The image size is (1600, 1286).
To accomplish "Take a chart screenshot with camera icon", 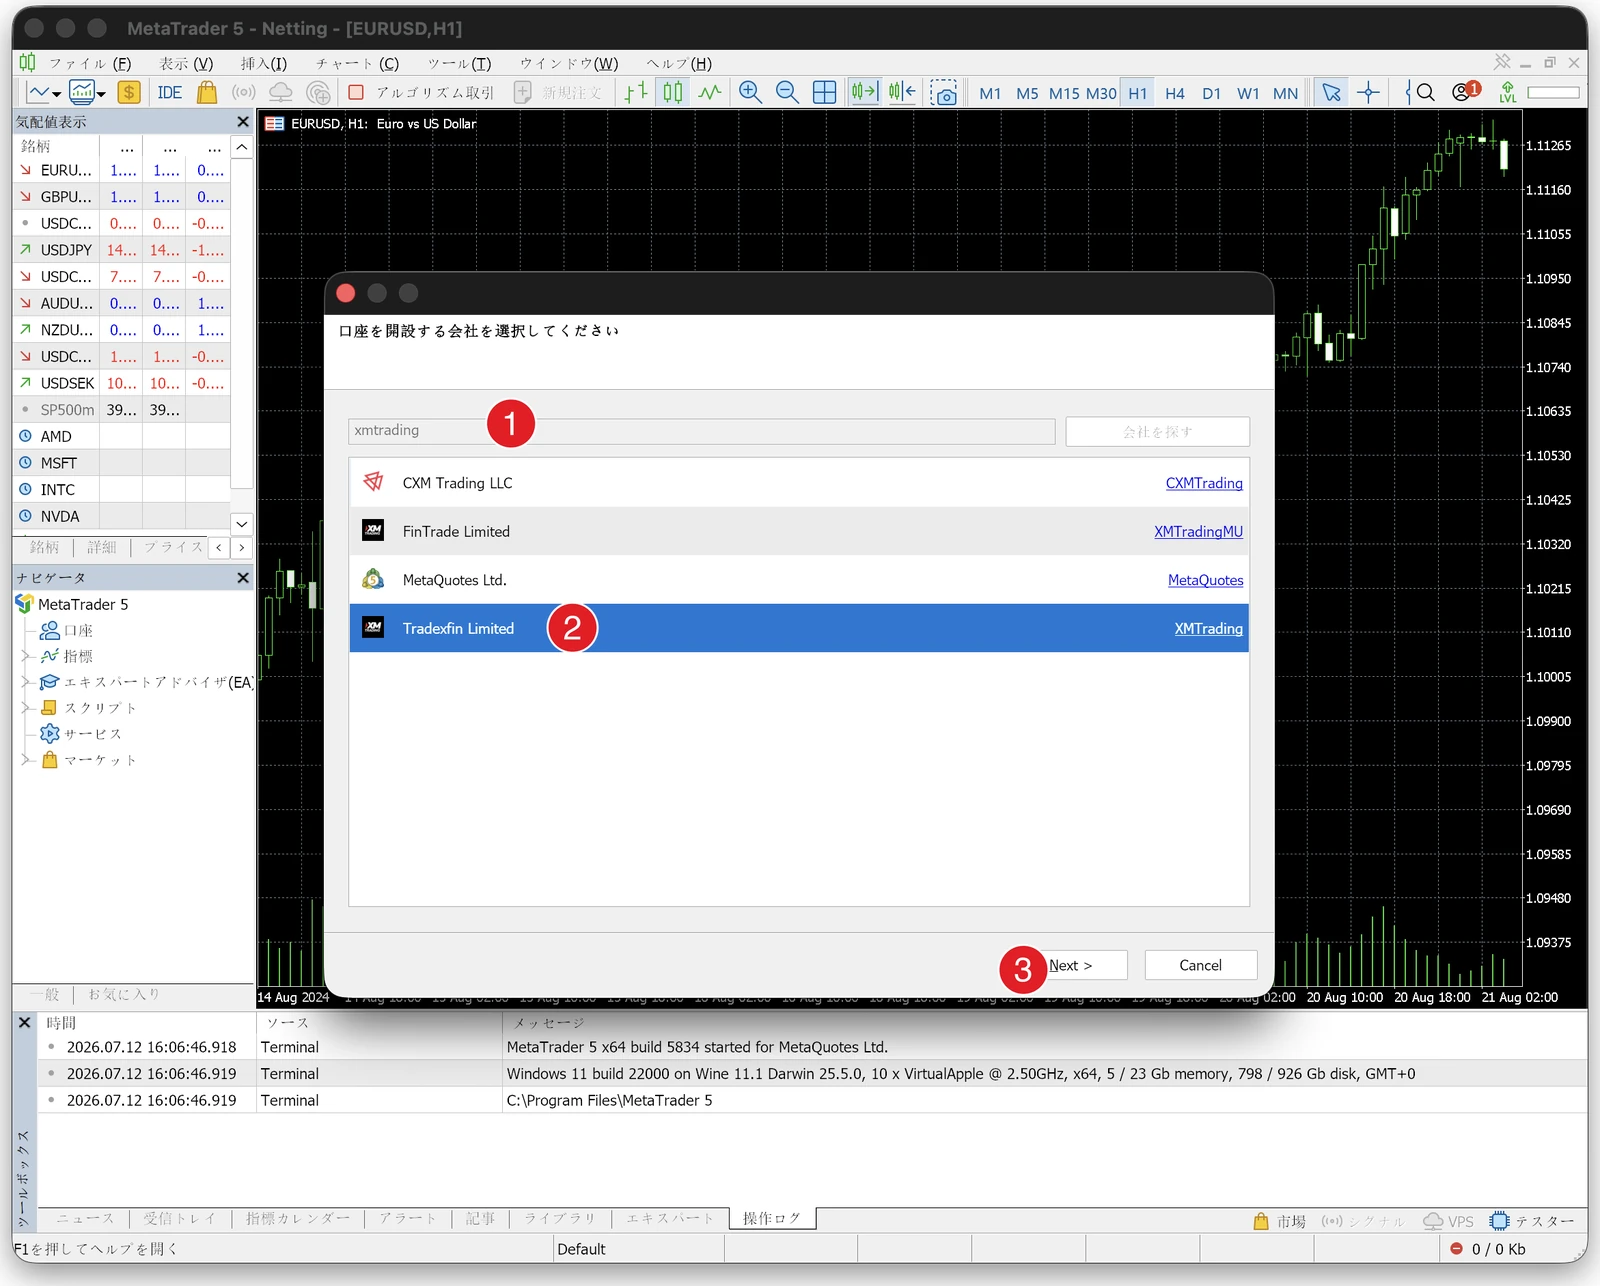I will (943, 93).
